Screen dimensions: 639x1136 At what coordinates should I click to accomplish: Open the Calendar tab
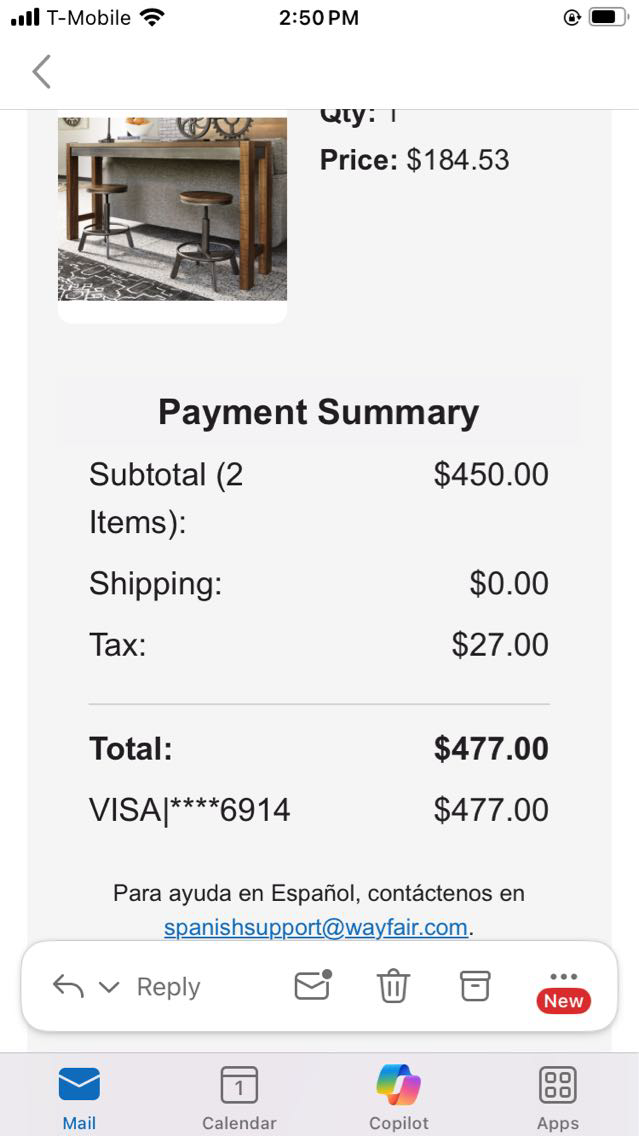(239, 1096)
